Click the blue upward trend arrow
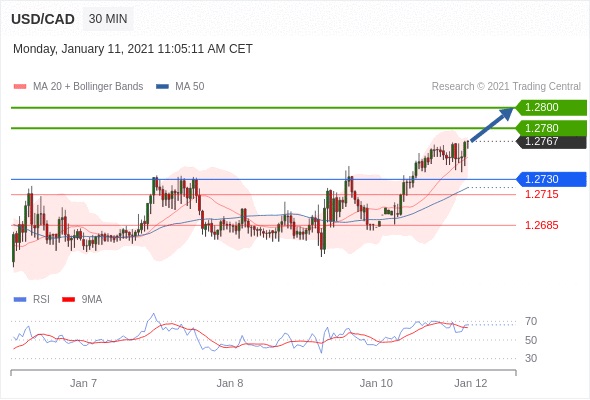Viewport: 590px width, 400px height. click(492, 125)
